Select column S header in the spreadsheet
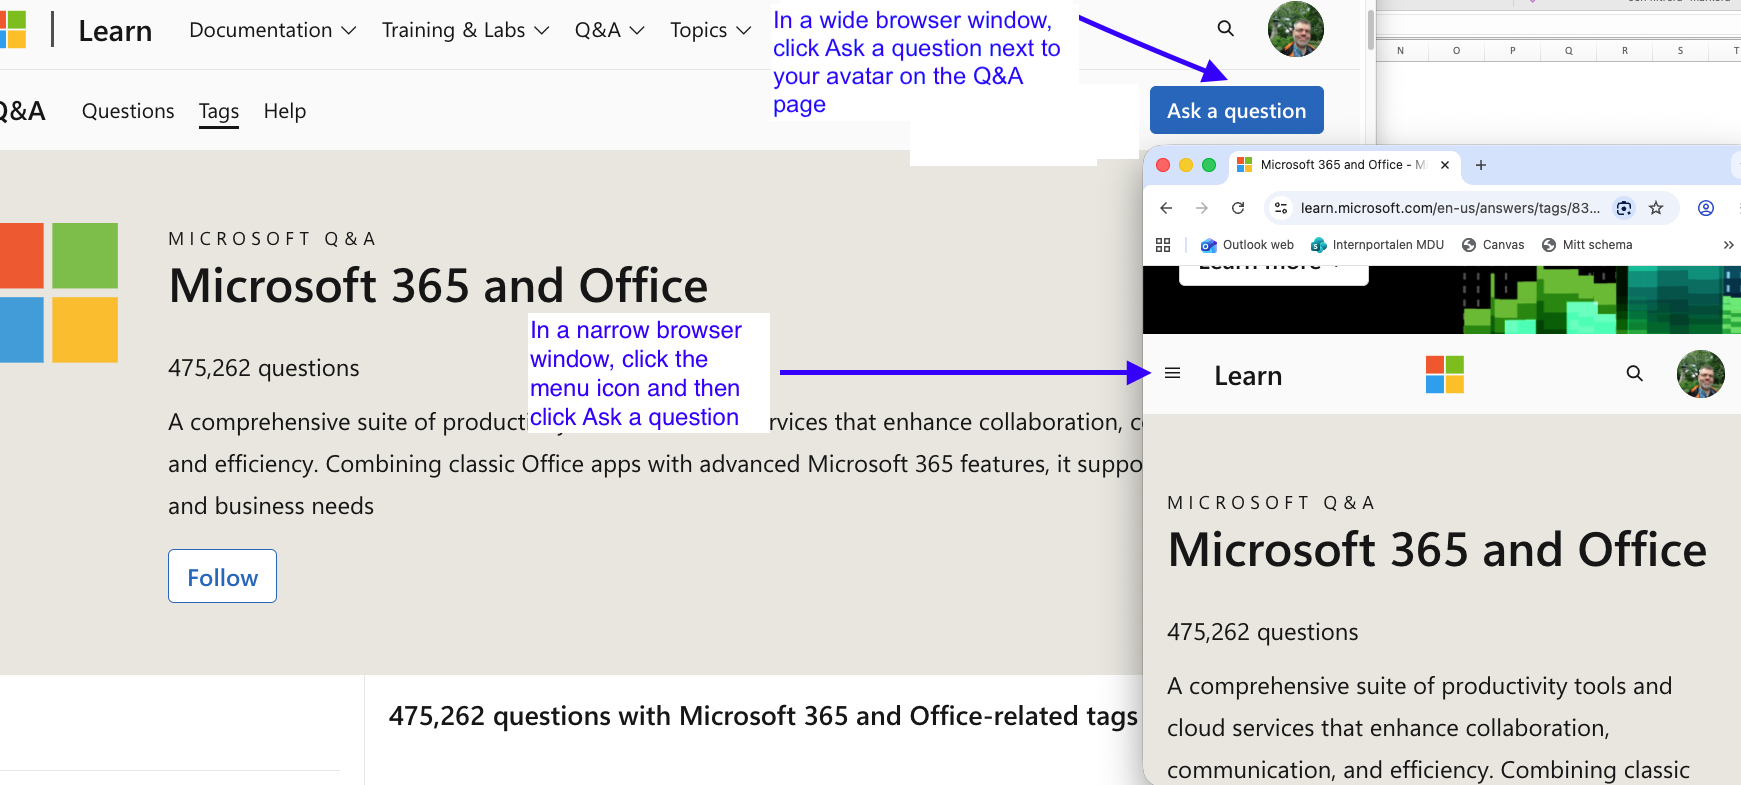 click(x=1680, y=50)
